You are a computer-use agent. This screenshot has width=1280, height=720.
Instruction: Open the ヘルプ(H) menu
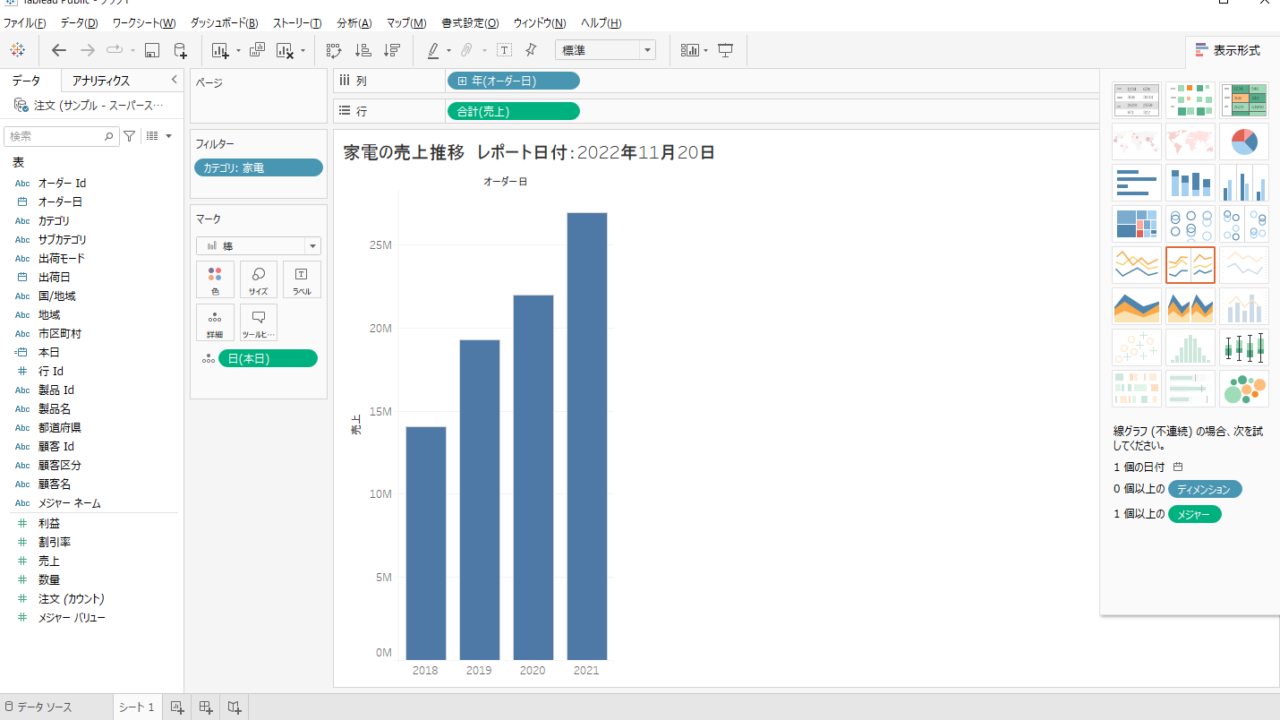(601, 23)
